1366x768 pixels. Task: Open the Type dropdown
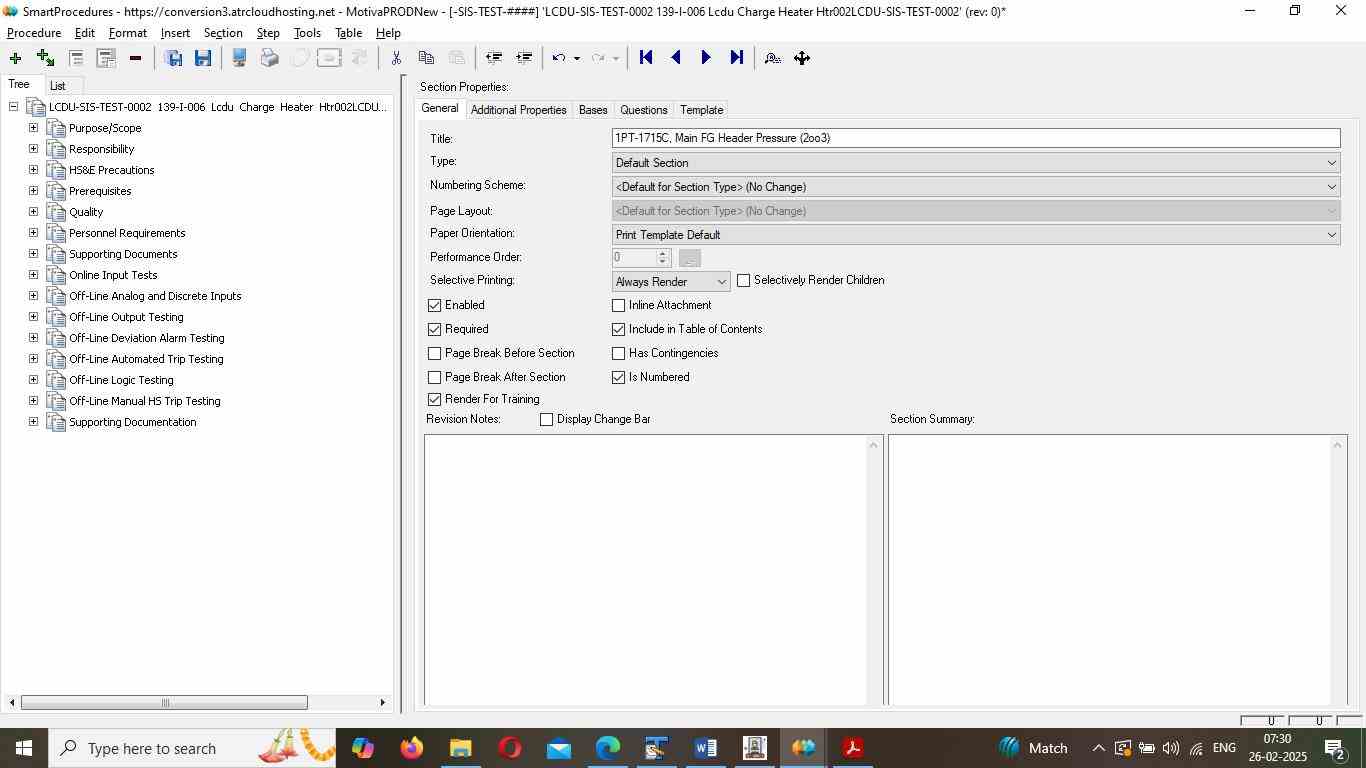click(x=976, y=163)
